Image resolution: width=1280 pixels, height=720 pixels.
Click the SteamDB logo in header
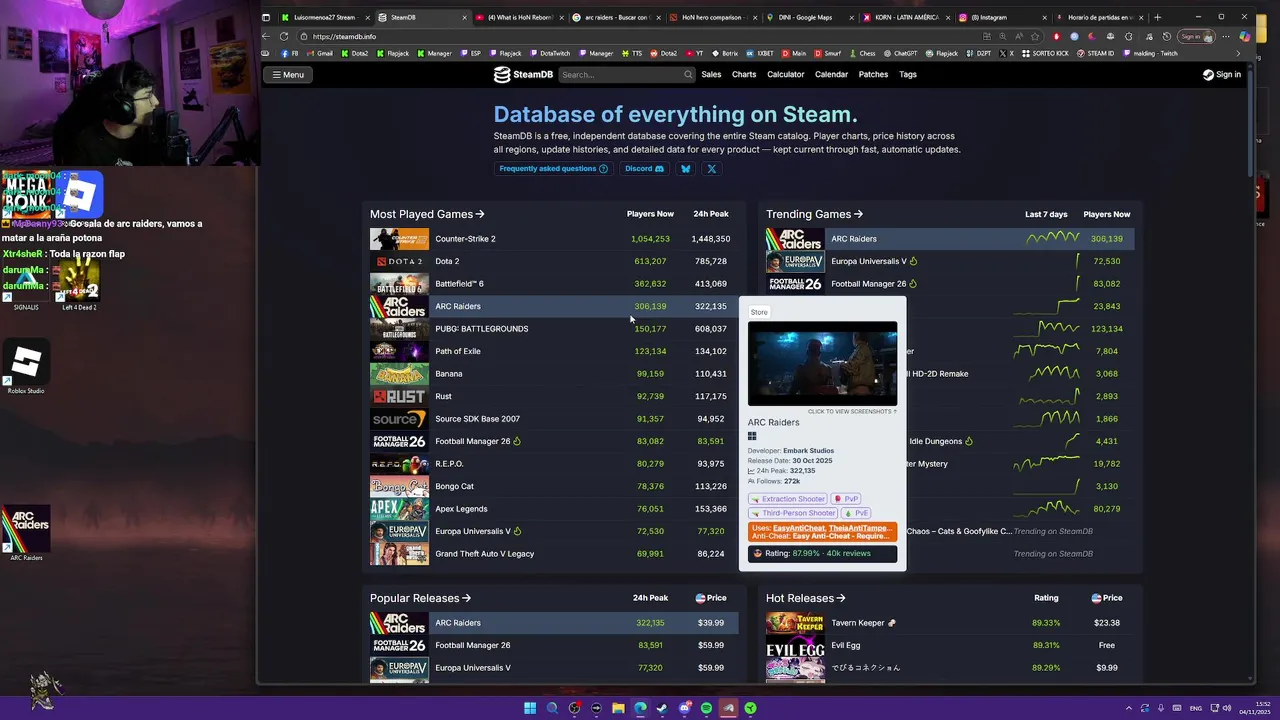tap(523, 74)
